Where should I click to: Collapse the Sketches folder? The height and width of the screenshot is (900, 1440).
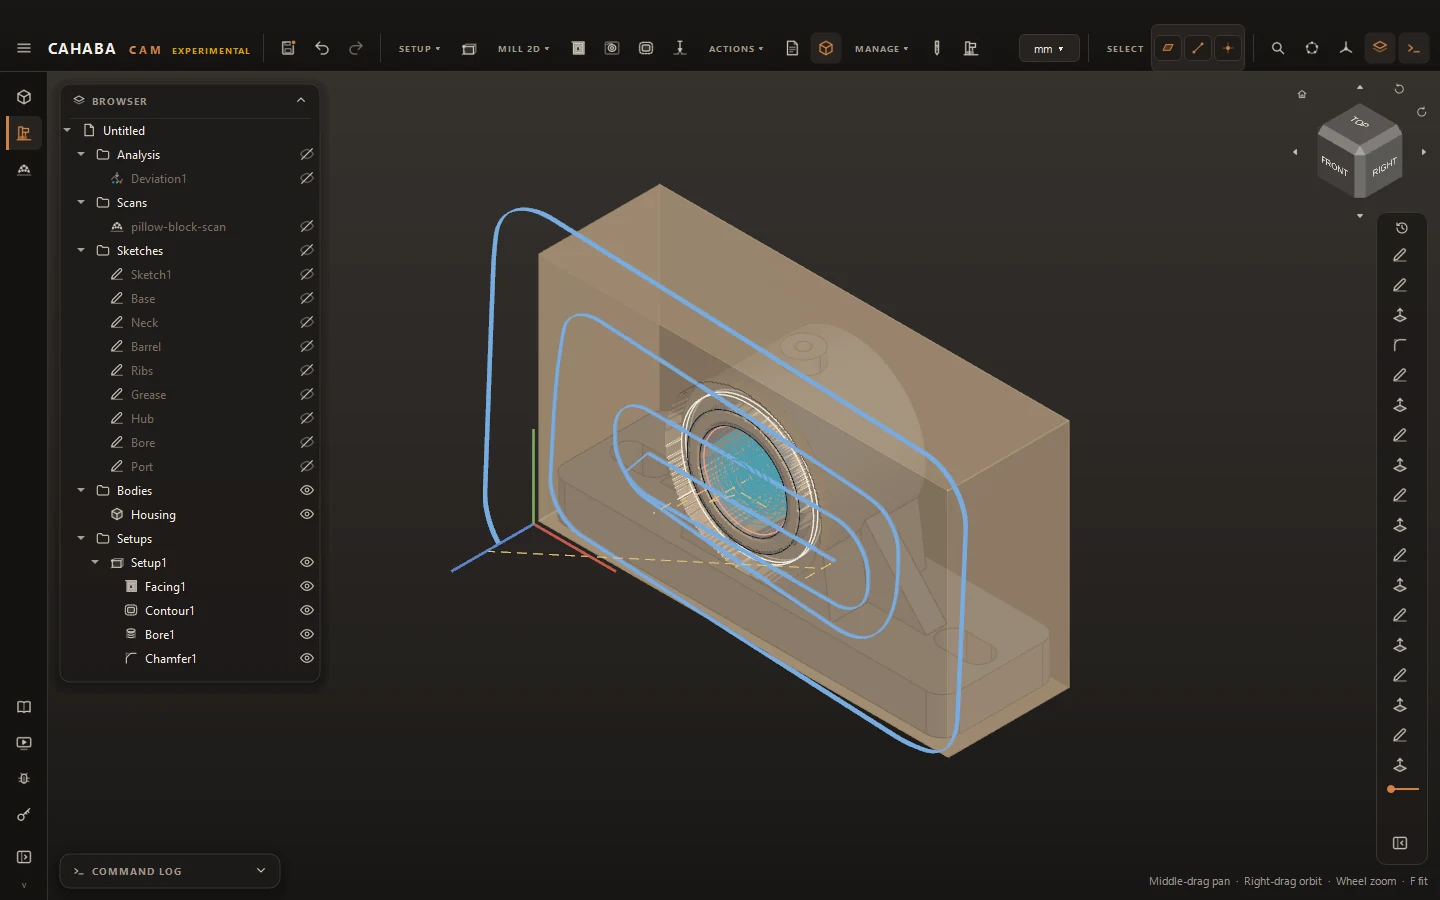click(81, 250)
